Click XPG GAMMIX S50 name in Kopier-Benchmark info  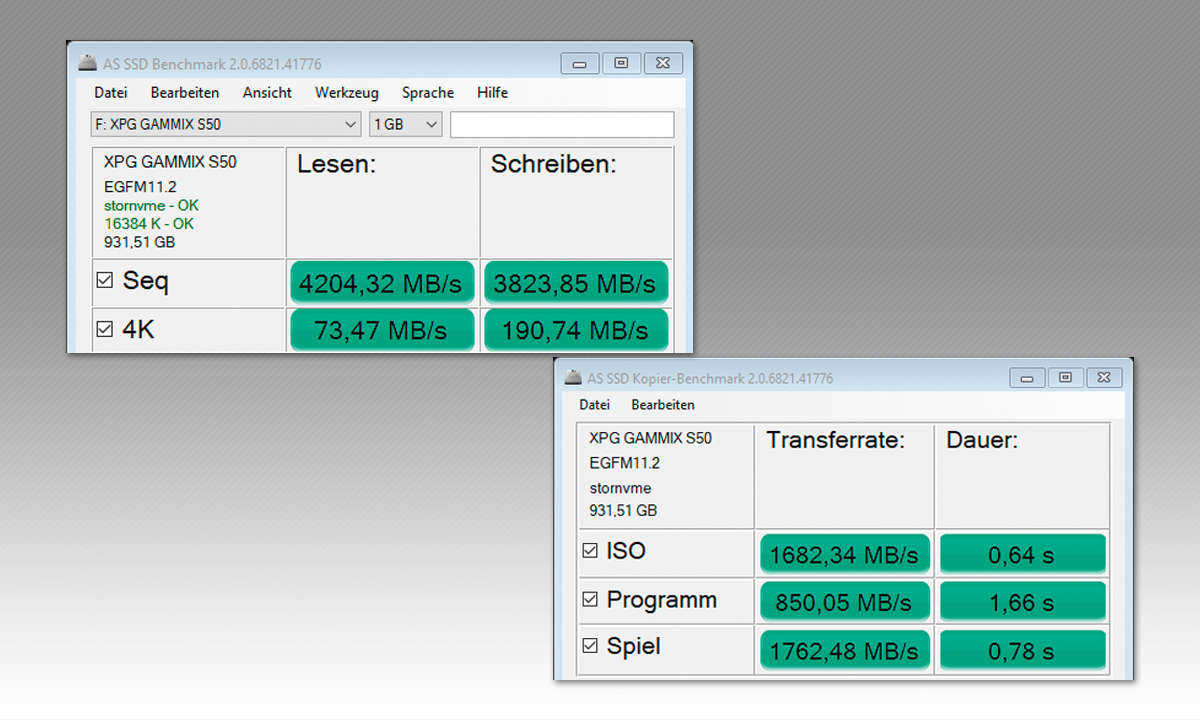coord(650,438)
